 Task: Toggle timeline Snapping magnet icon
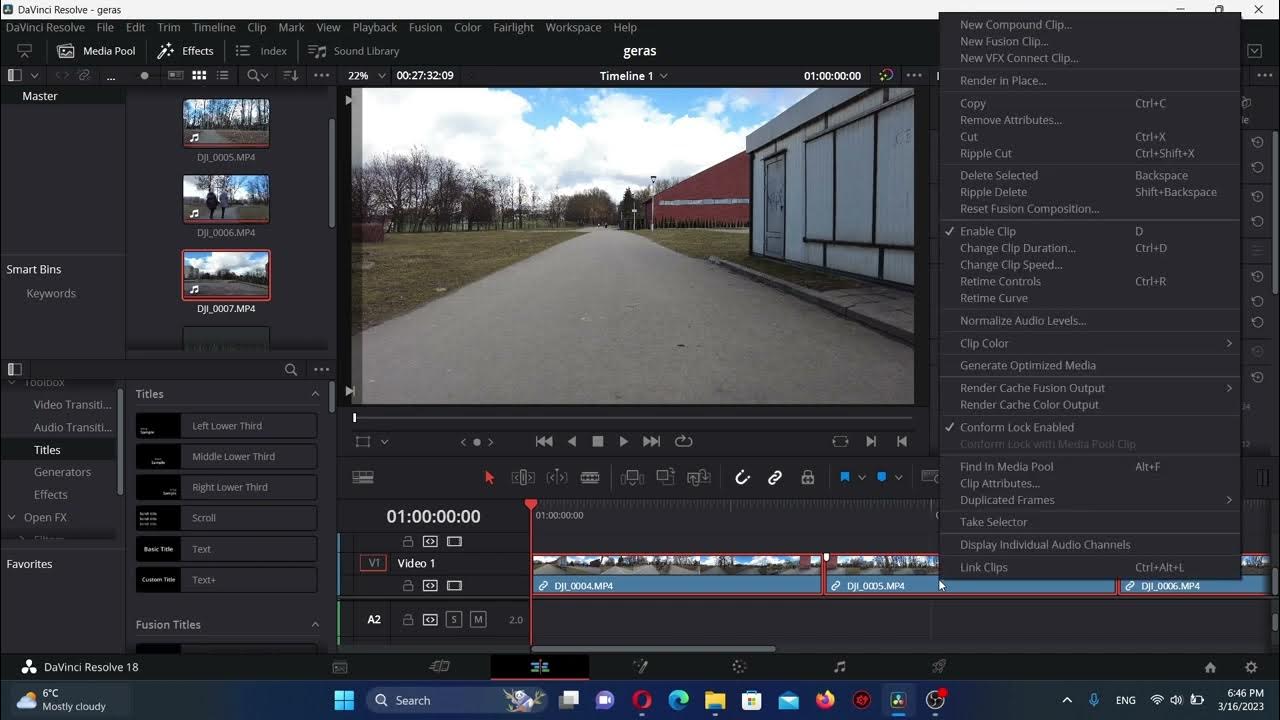(742, 478)
